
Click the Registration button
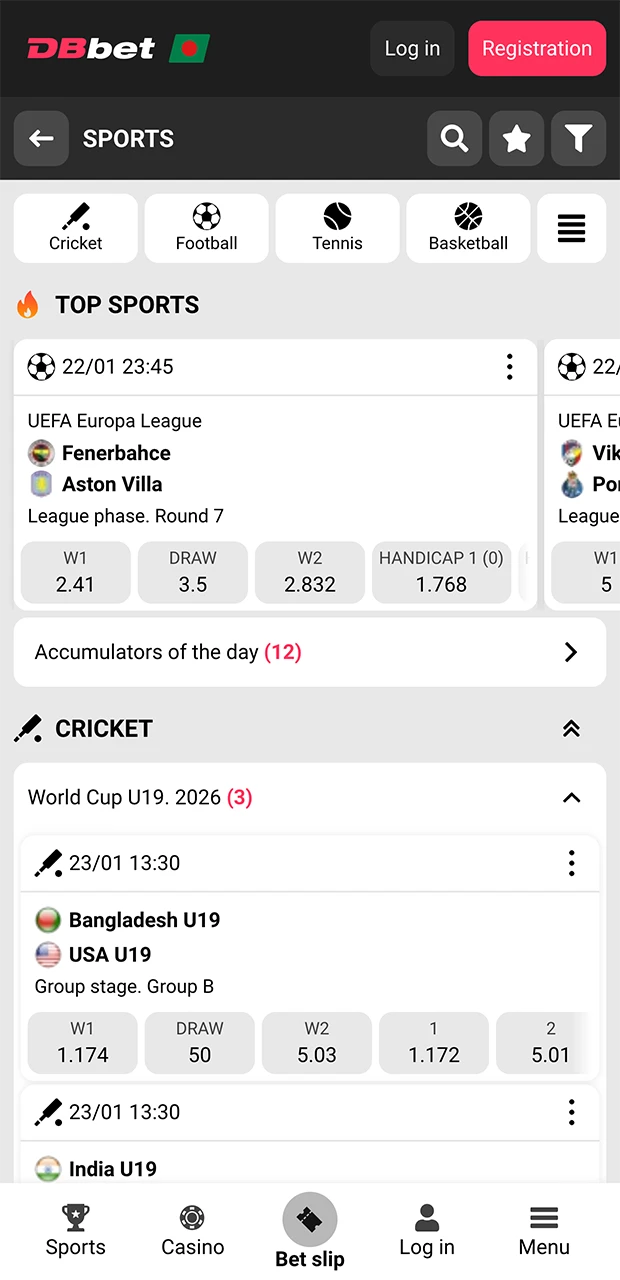click(x=537, y=48)
